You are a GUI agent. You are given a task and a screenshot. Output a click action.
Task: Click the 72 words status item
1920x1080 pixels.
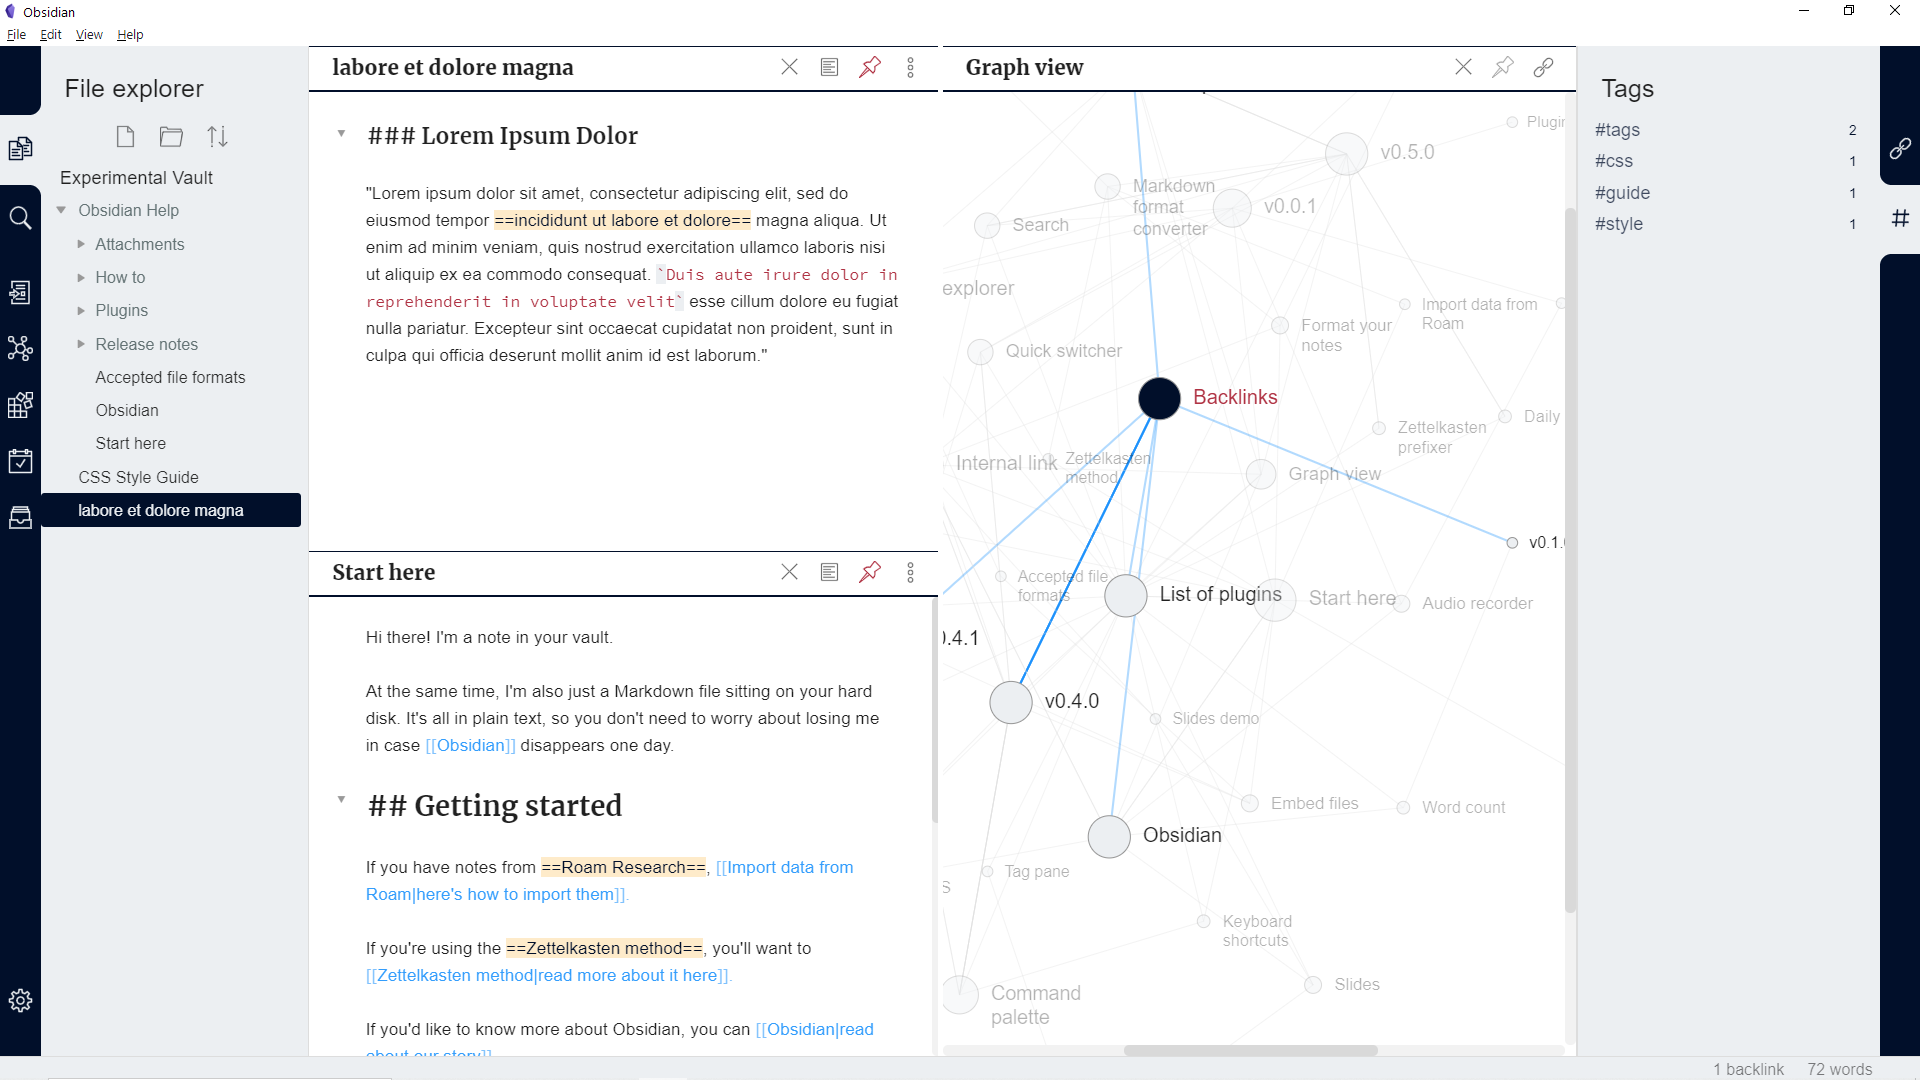(x=1839, y=1069)
